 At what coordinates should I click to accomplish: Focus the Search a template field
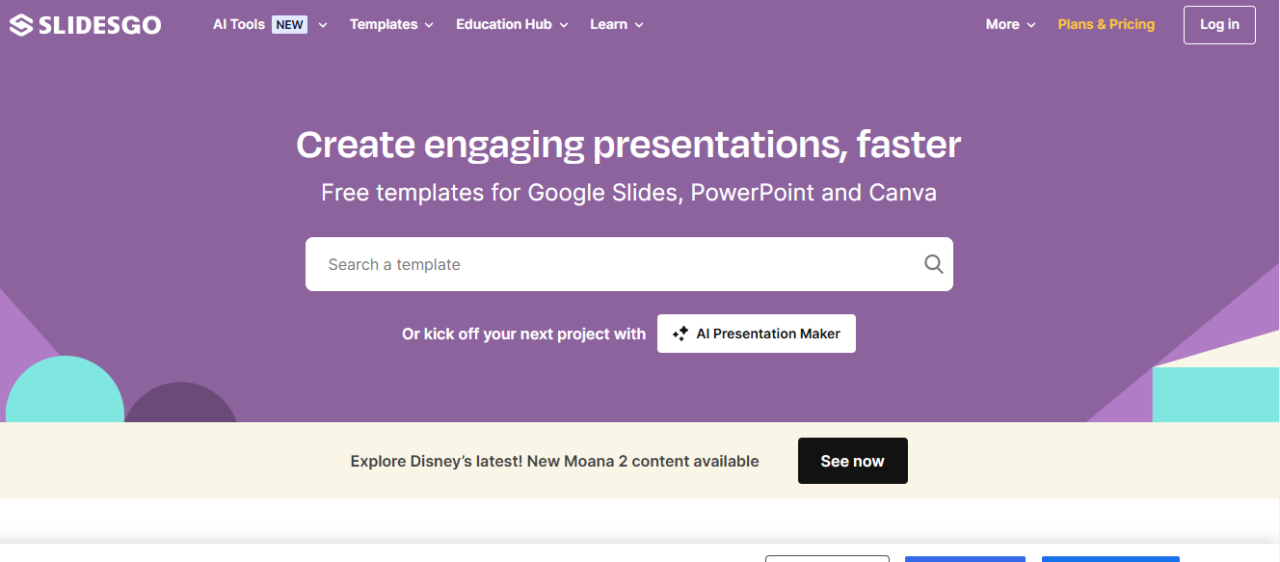click(x=629, y=264)
